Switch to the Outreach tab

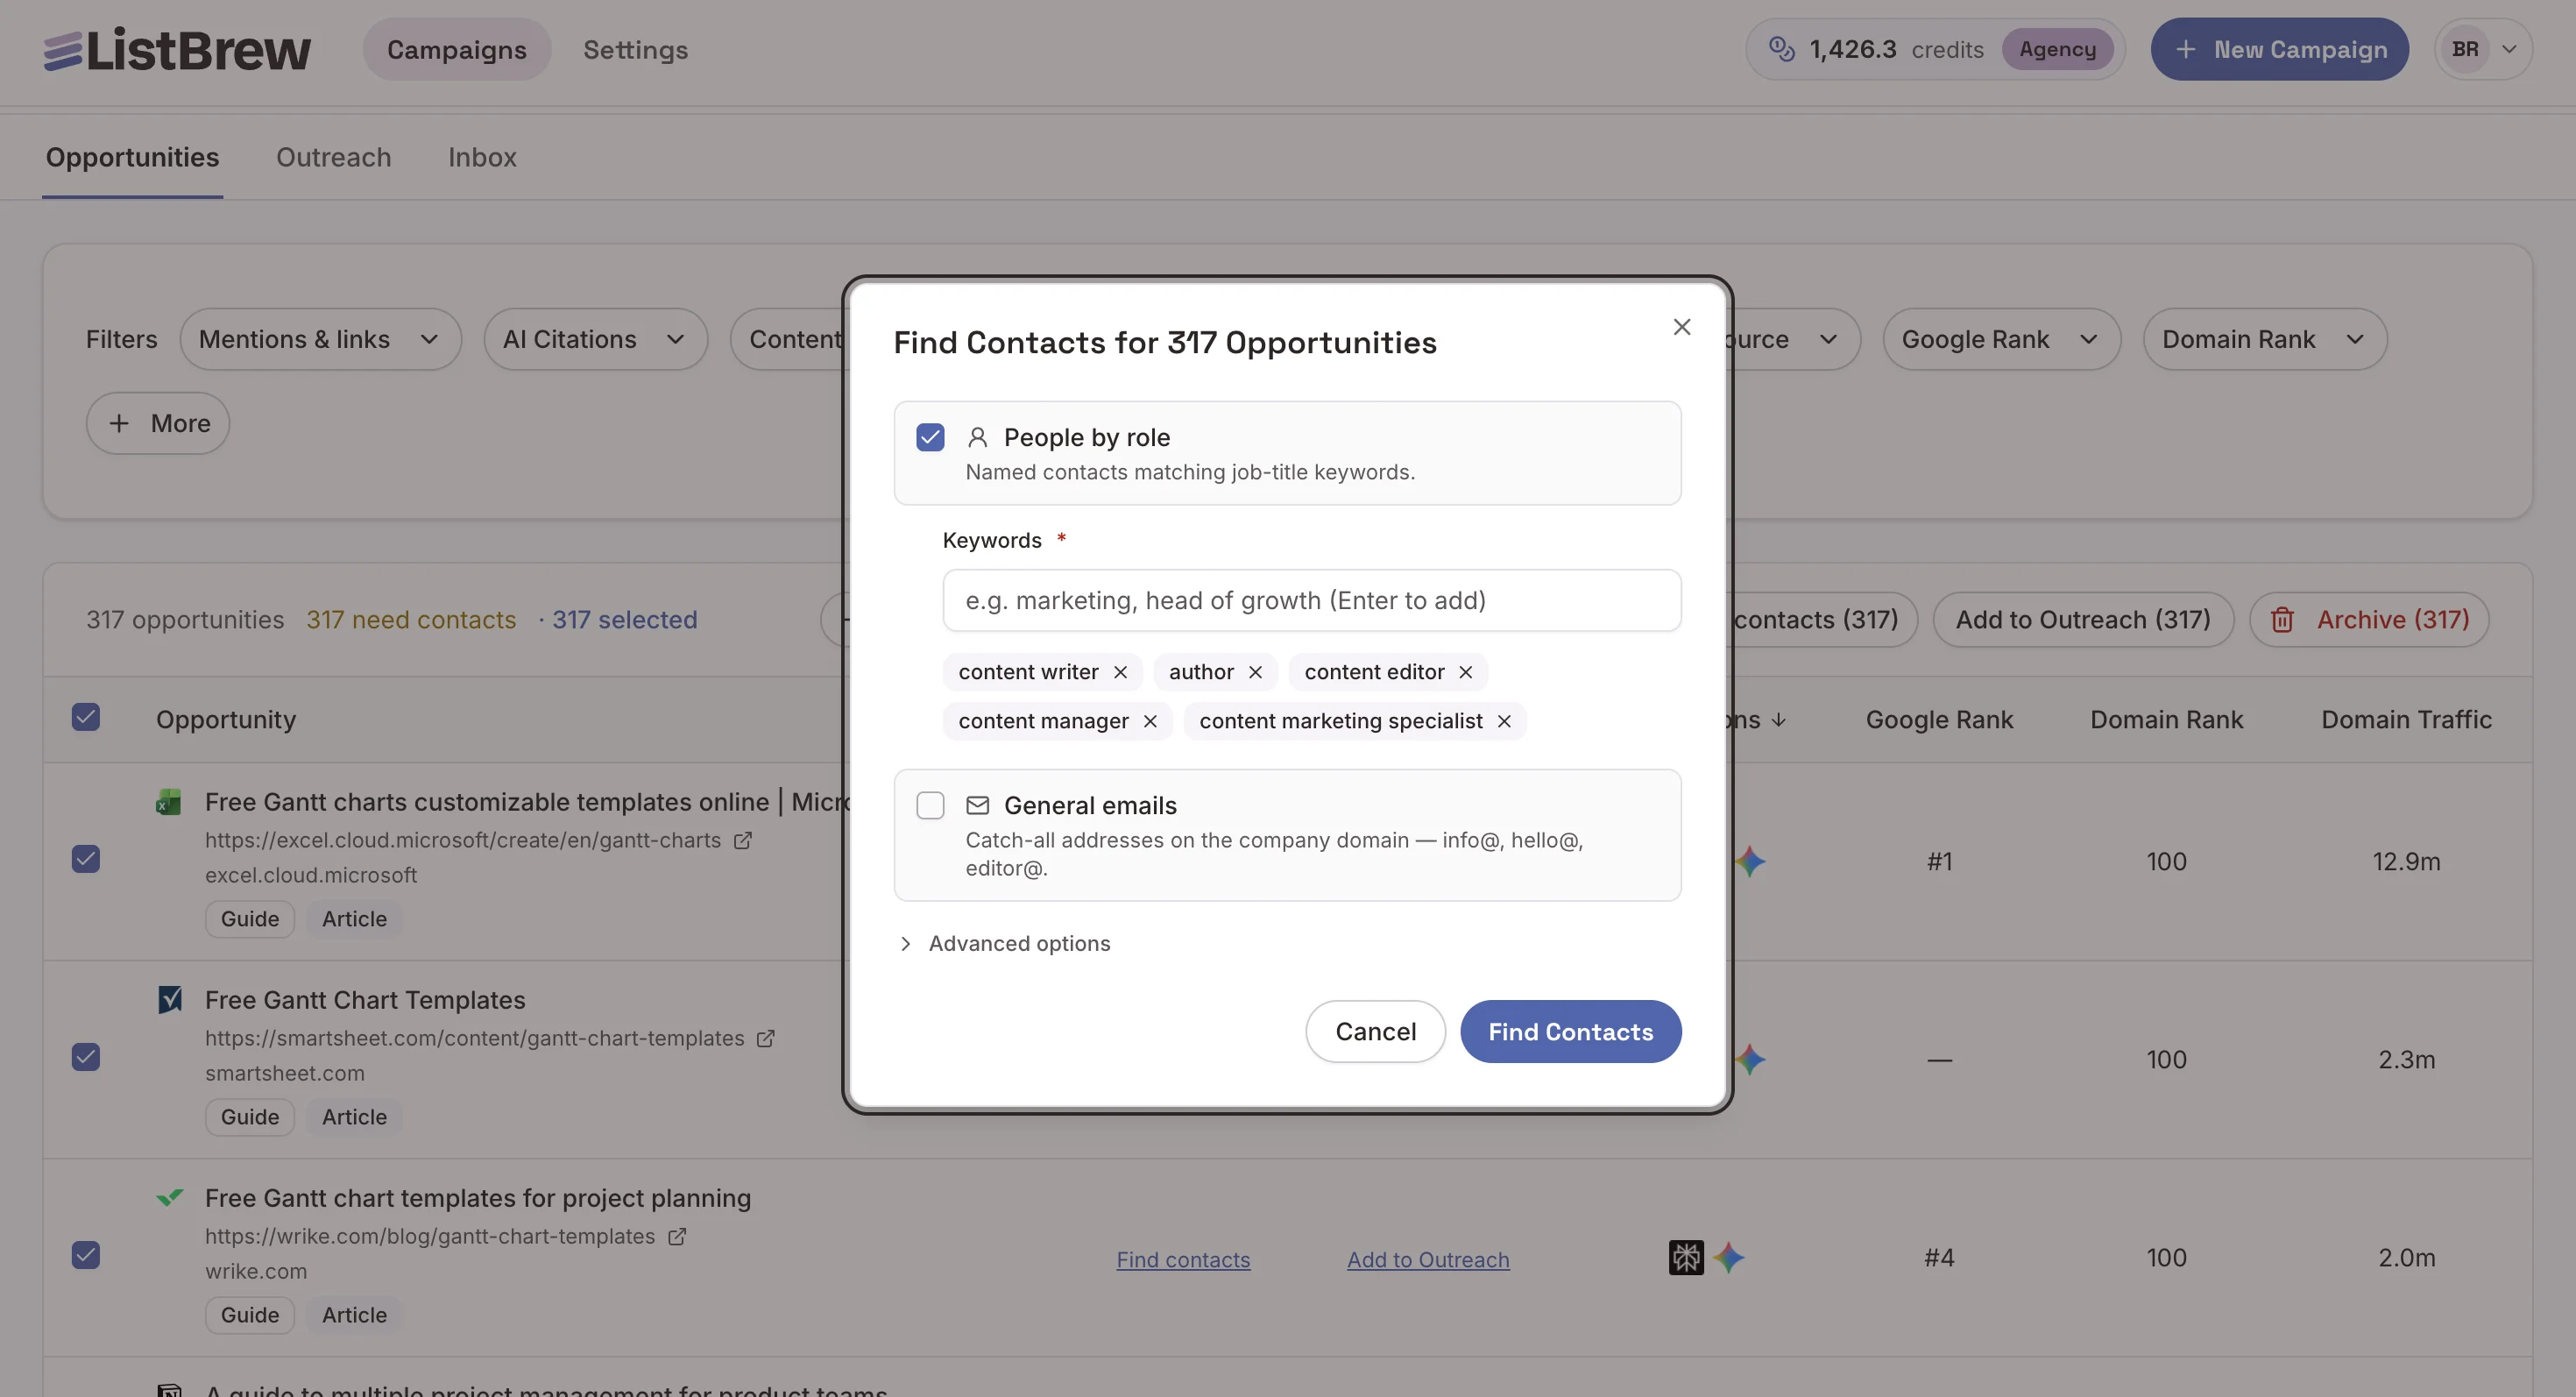[x=334, y=157]
